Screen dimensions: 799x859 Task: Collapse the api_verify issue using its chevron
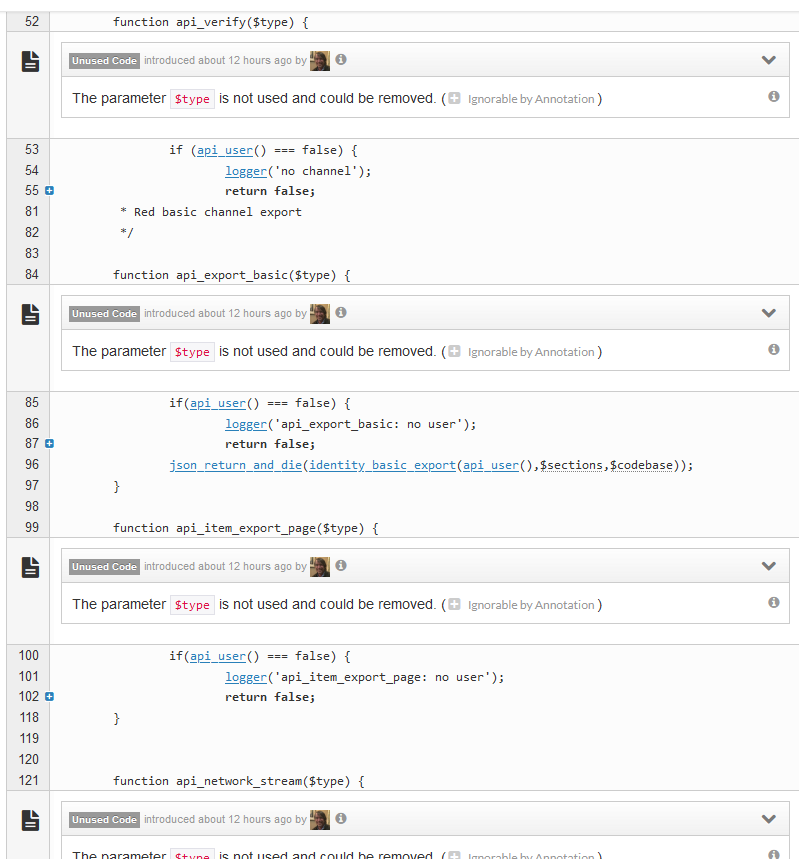(x=768, y=60)
